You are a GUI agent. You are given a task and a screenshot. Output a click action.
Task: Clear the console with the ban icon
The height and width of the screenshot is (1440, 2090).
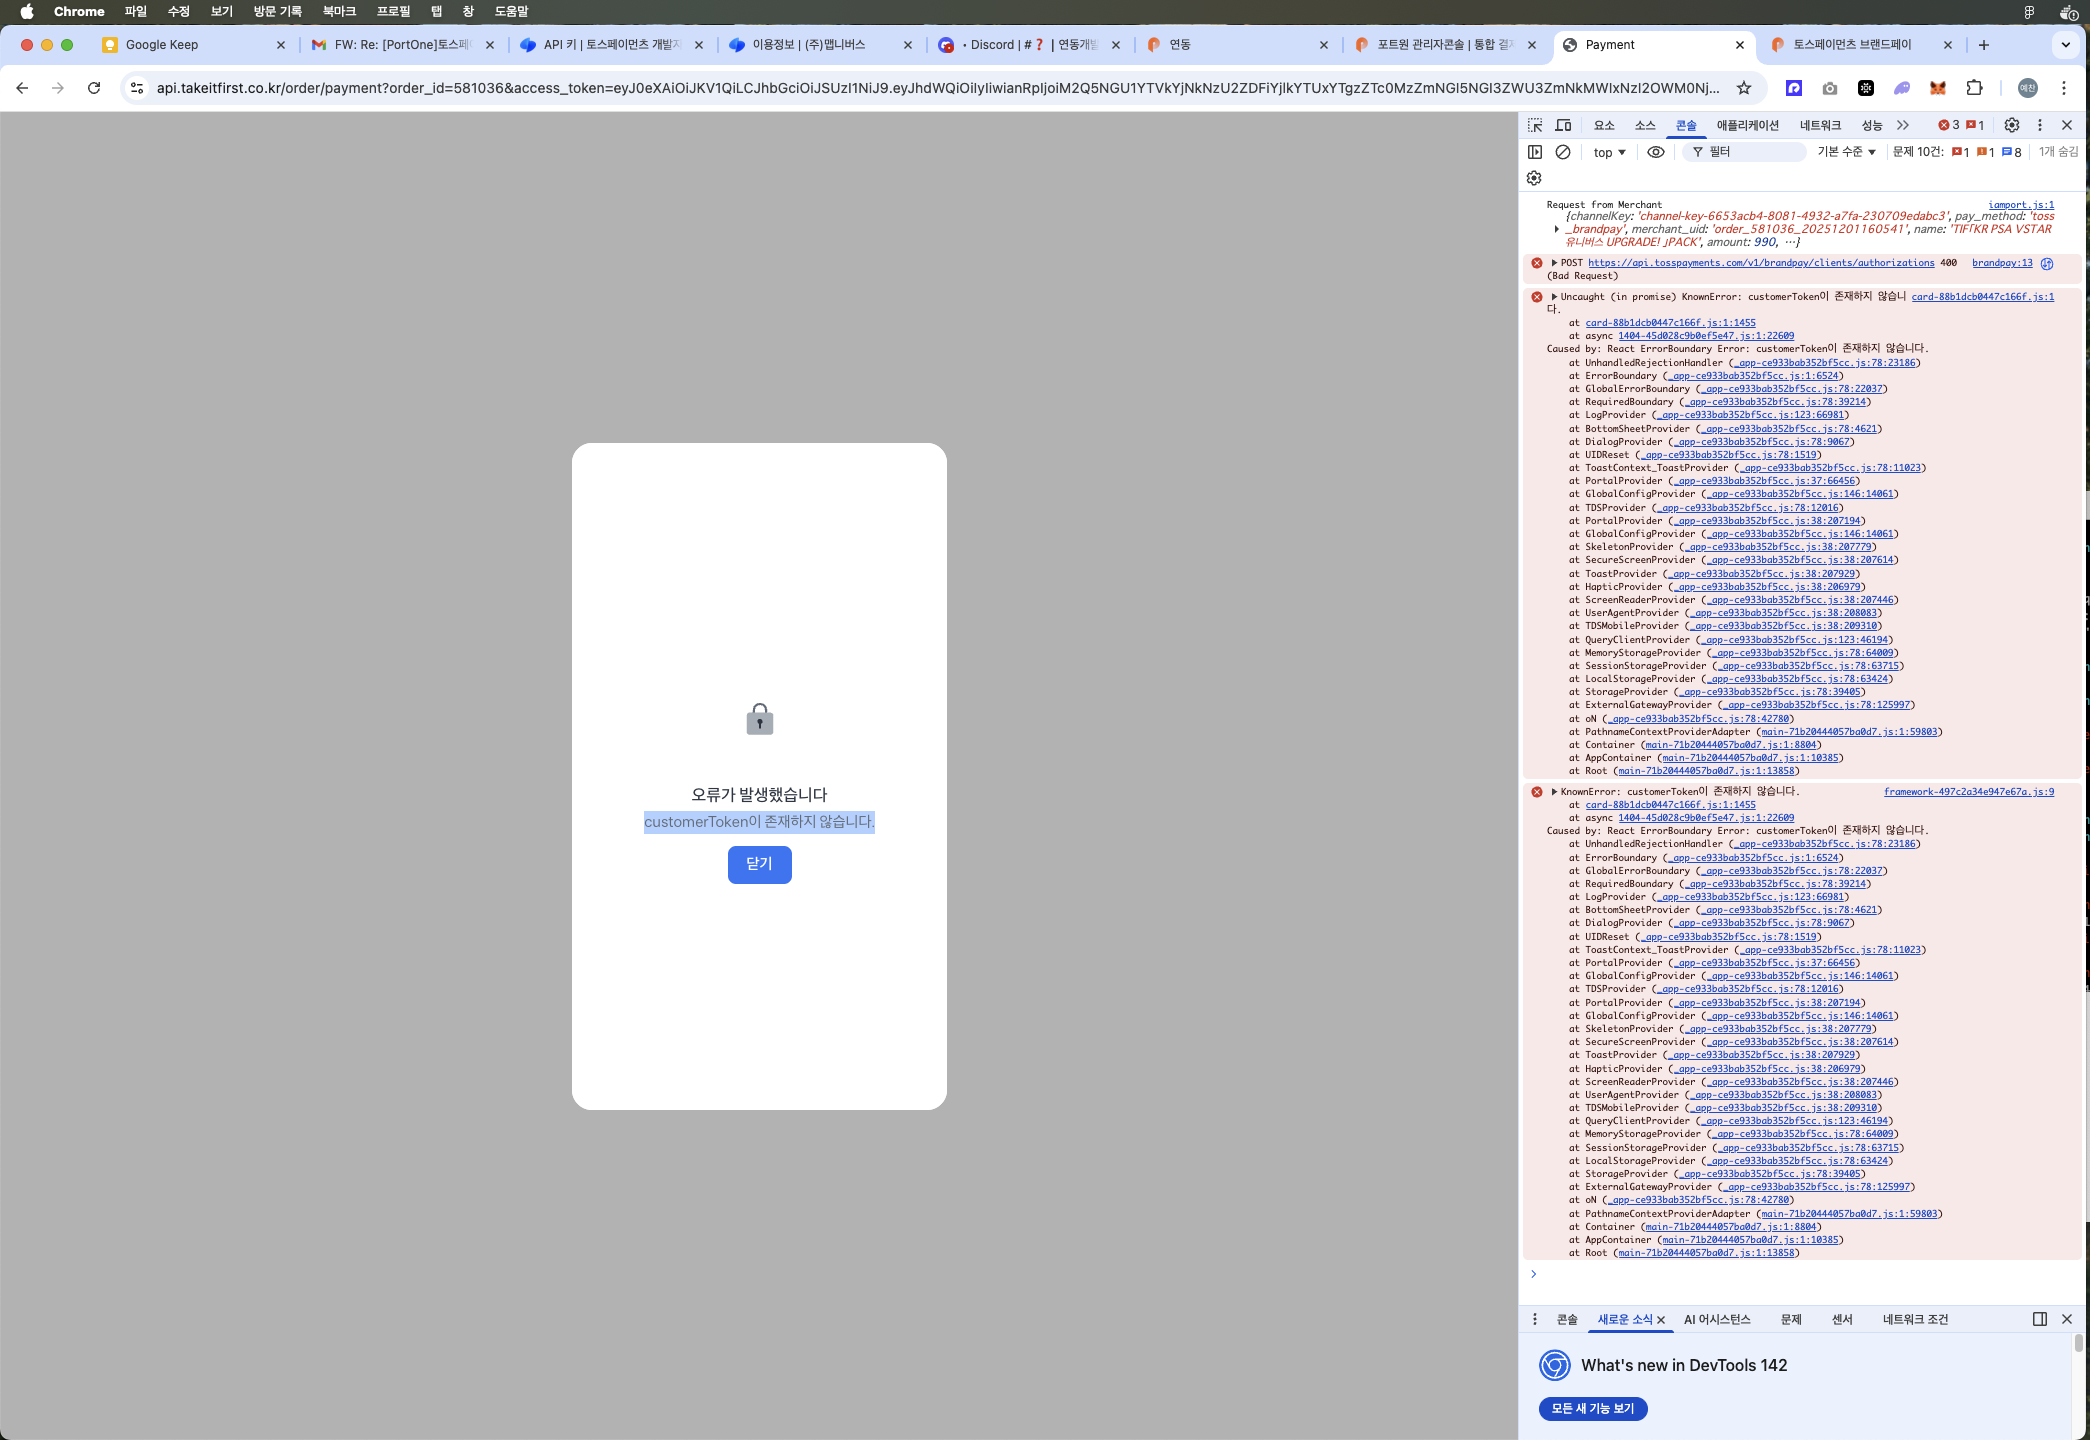coord(1563,152)
